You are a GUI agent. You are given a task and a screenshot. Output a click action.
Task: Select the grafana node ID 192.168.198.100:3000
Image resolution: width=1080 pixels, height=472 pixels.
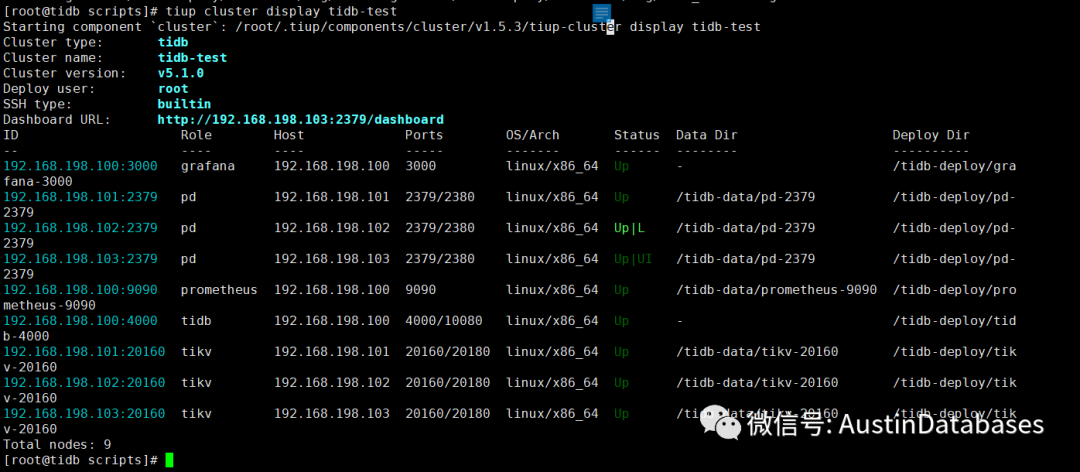tap(81, 166)
